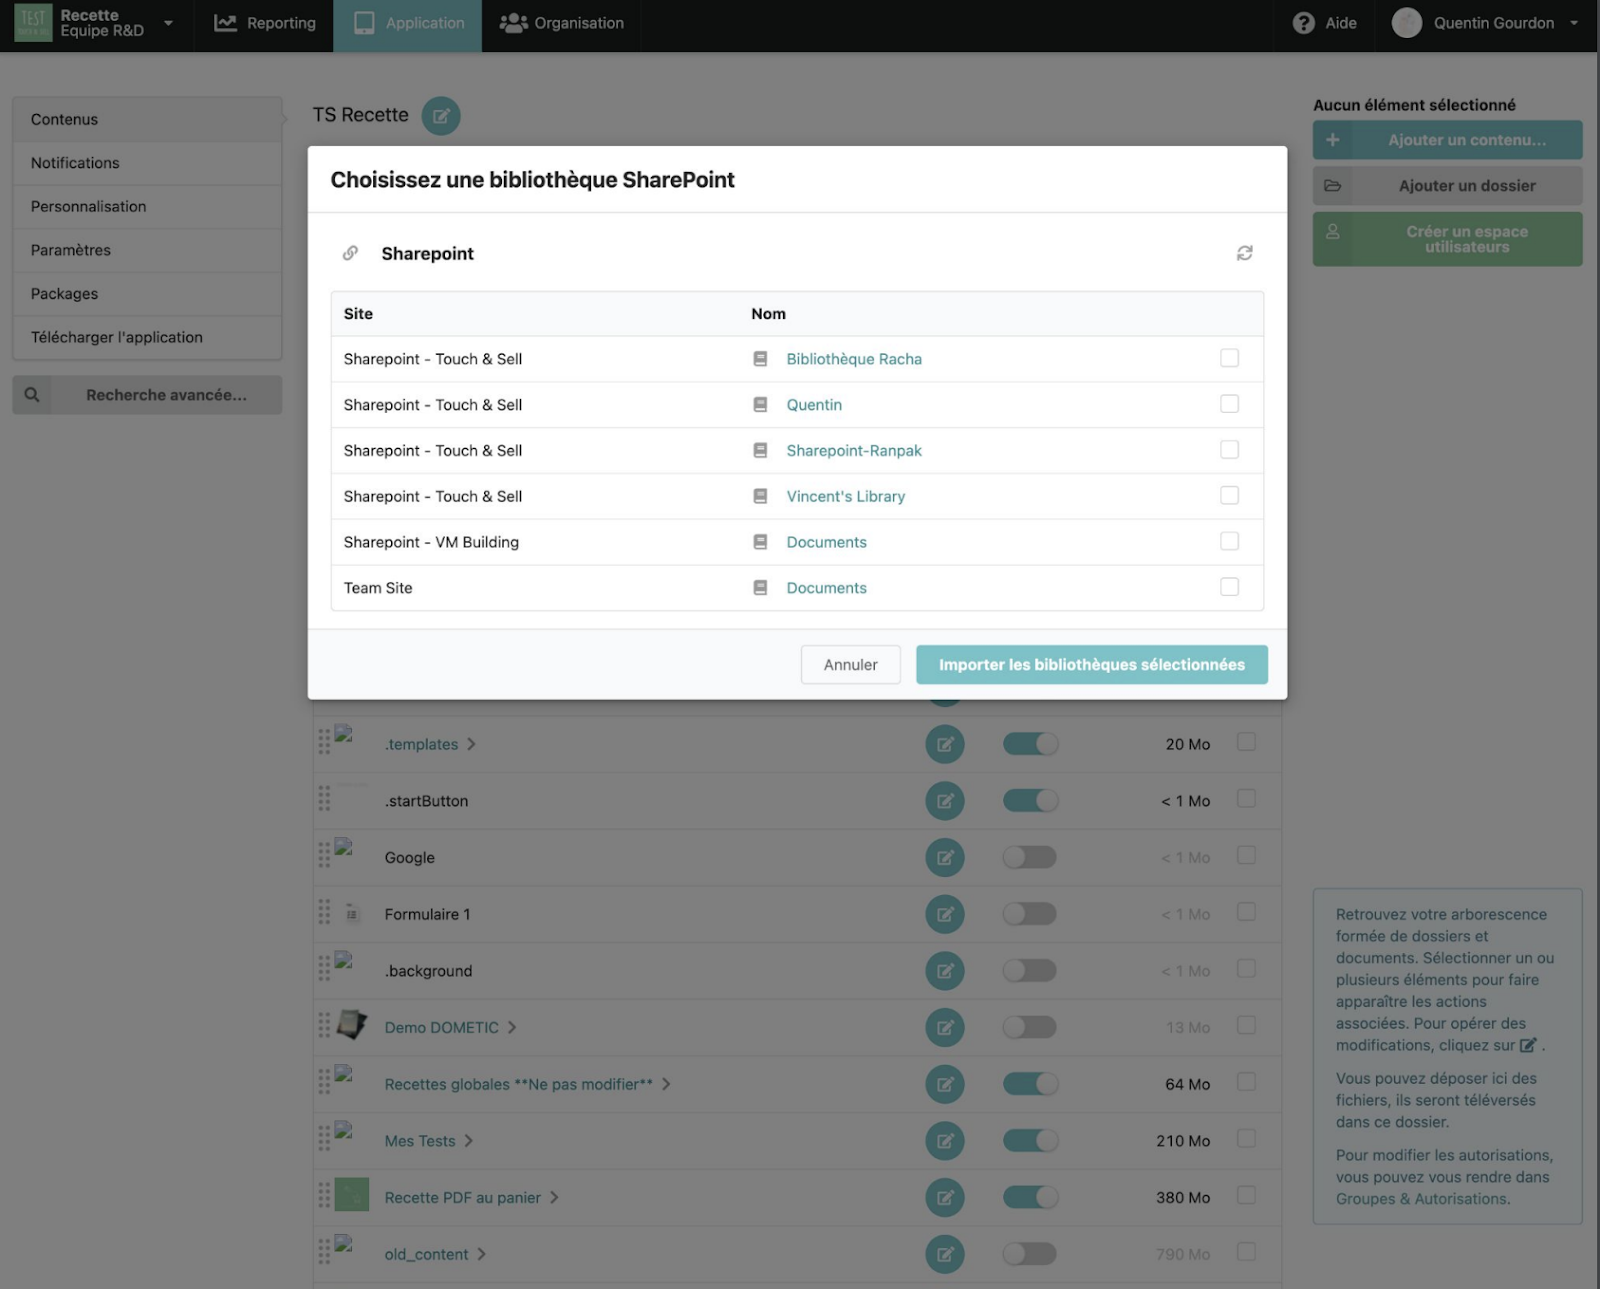The height and width of the screenshot is (1289, 1600).
Task: Open the Sharepoint-Ranpak library link
Action: pyautogui.click(x=854, y=451)
